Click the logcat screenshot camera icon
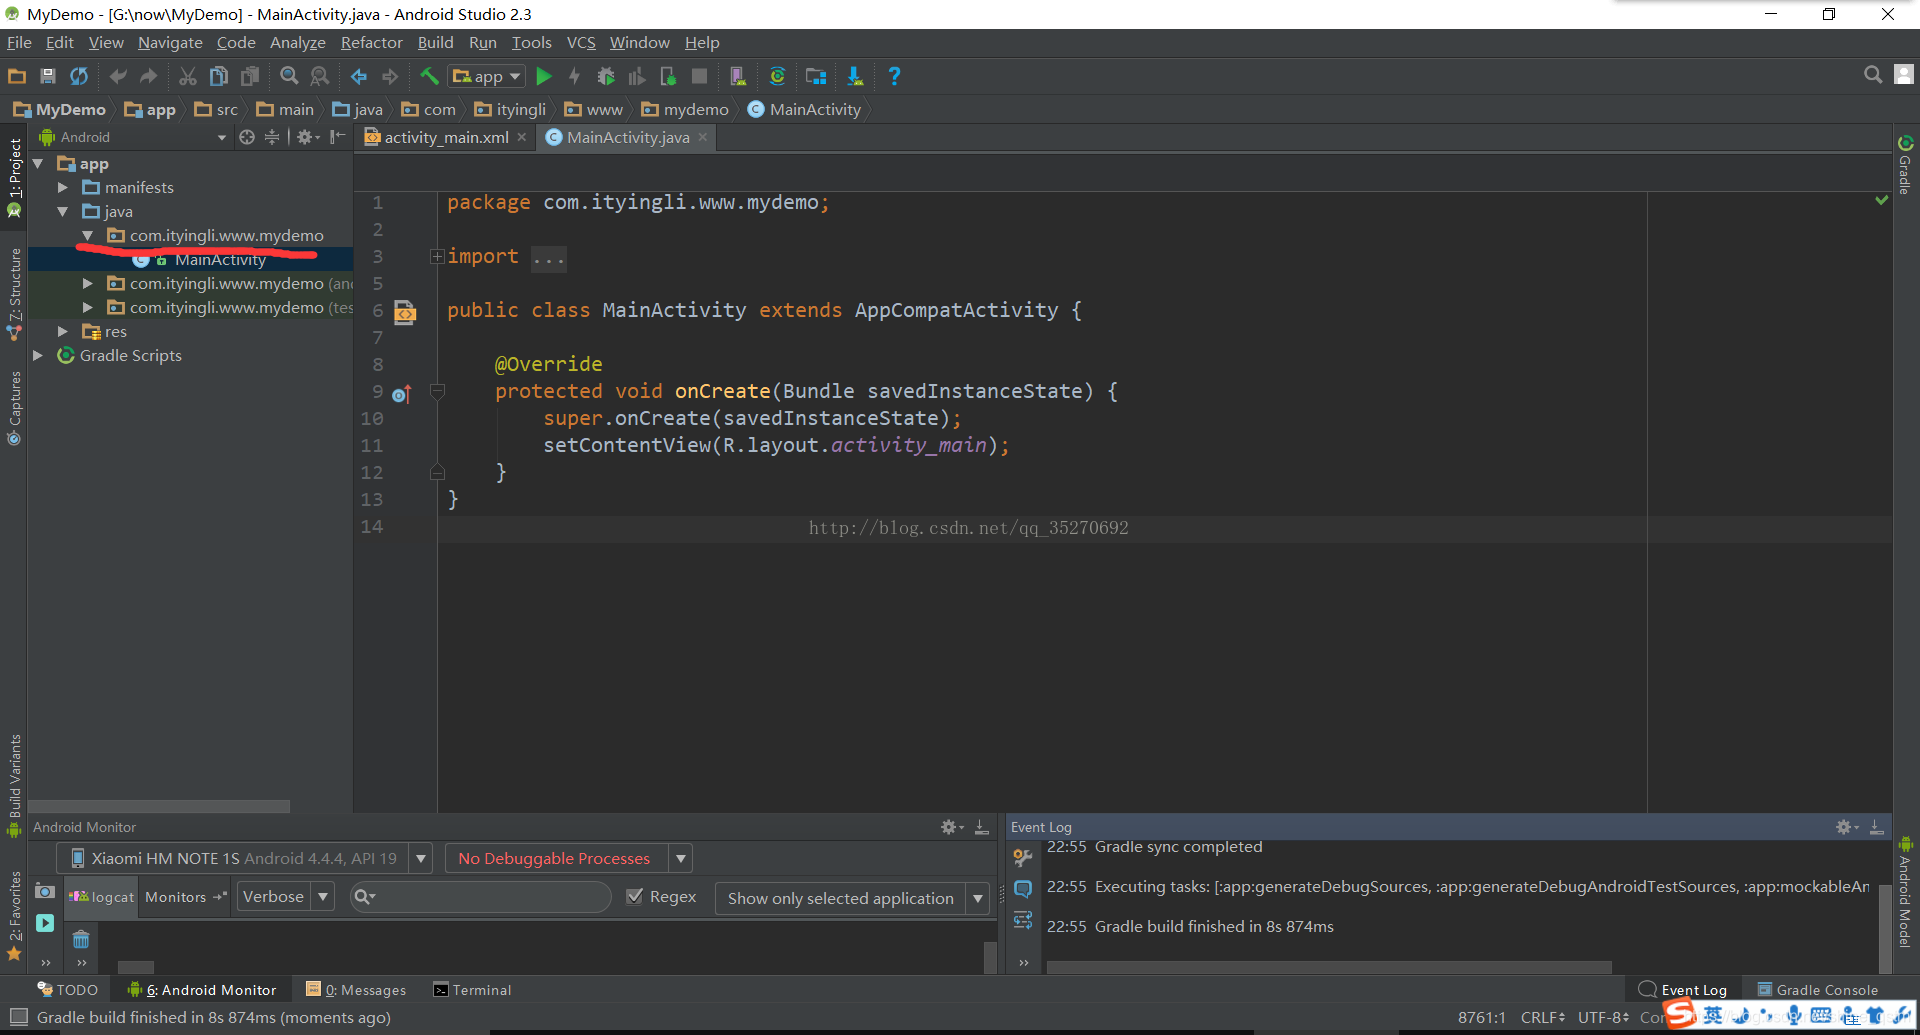The width and height of the screenshot is (1920, 1035). pos(45,891)
